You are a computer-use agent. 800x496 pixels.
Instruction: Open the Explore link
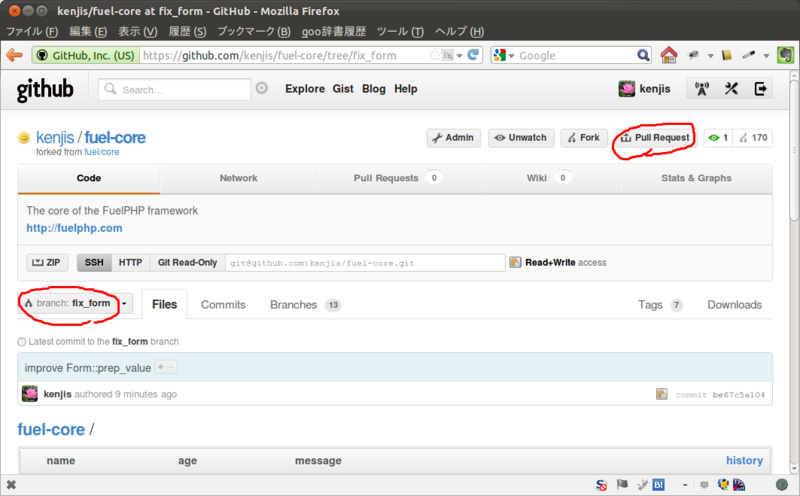point(305,89)
